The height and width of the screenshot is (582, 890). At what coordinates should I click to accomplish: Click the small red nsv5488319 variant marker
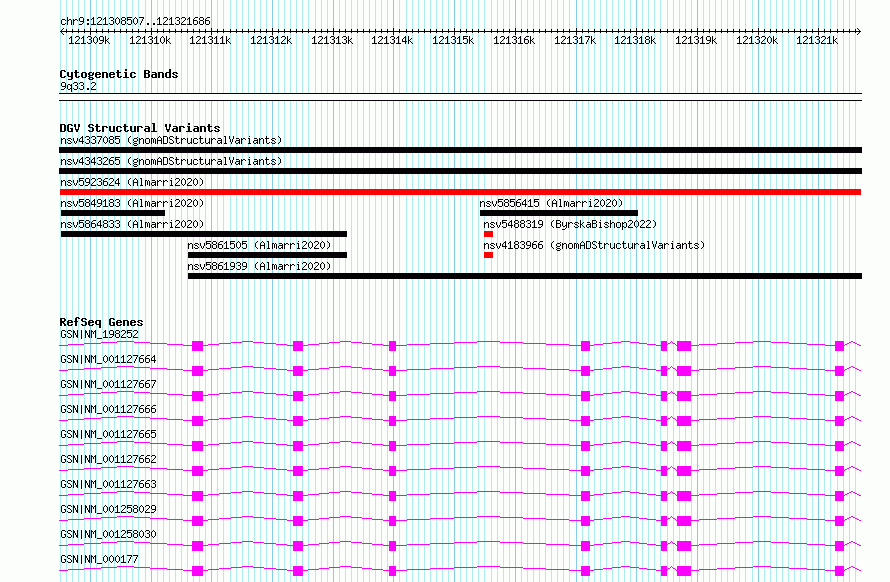pos(488,235)
